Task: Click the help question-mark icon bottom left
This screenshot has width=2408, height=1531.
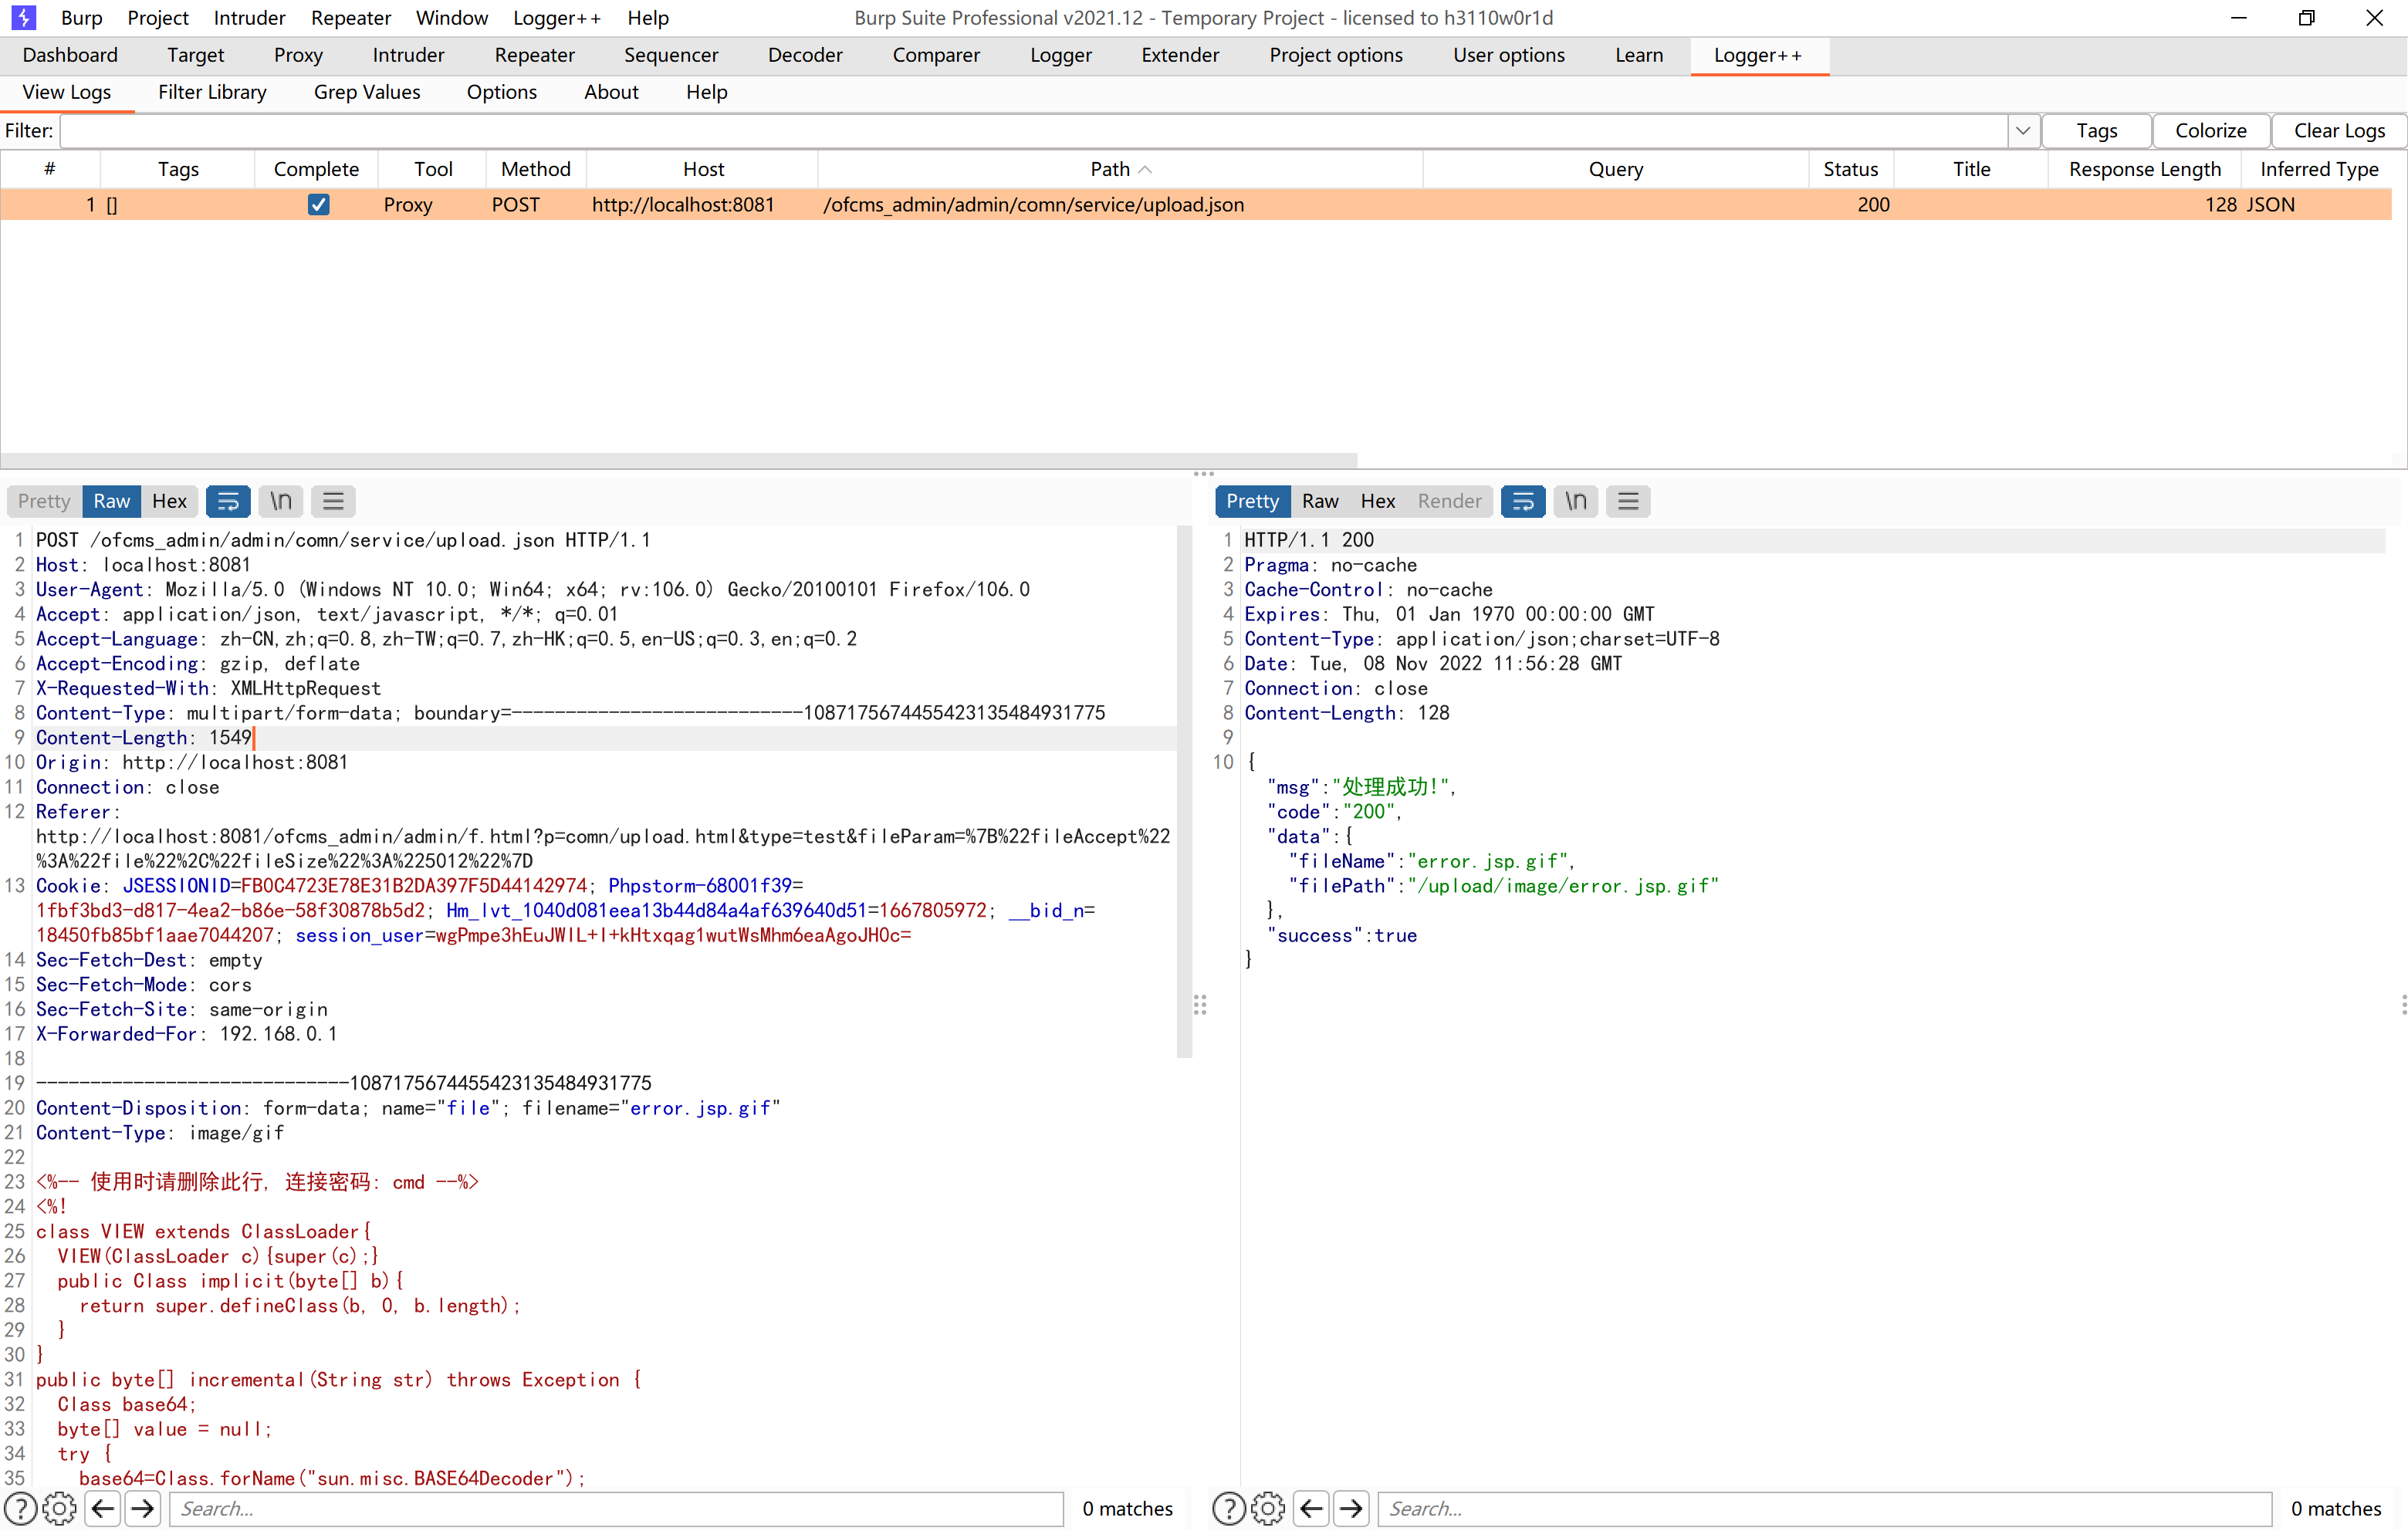Action: pyautogui.click(x=19, y=1508)
